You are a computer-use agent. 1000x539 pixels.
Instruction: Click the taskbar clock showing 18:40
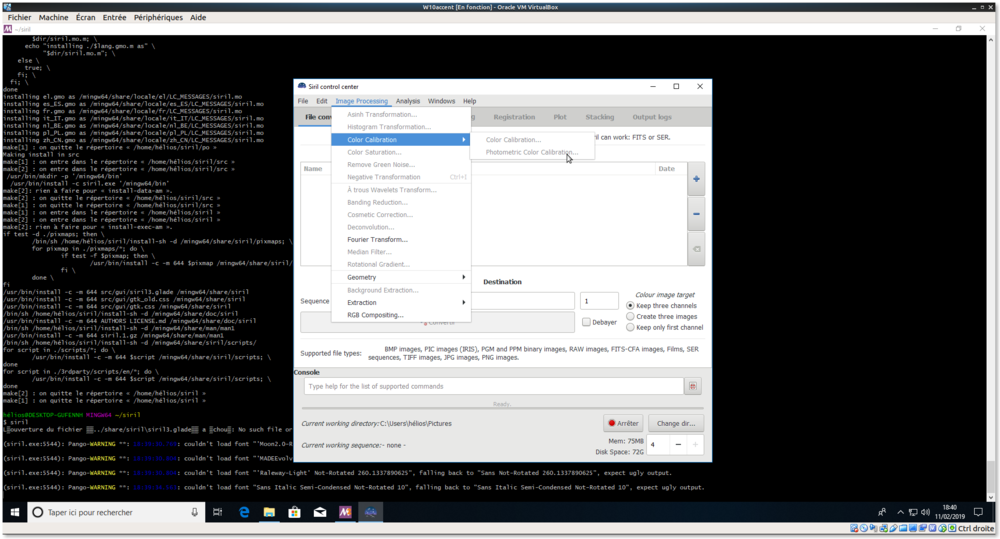click(x=950, y=512)
